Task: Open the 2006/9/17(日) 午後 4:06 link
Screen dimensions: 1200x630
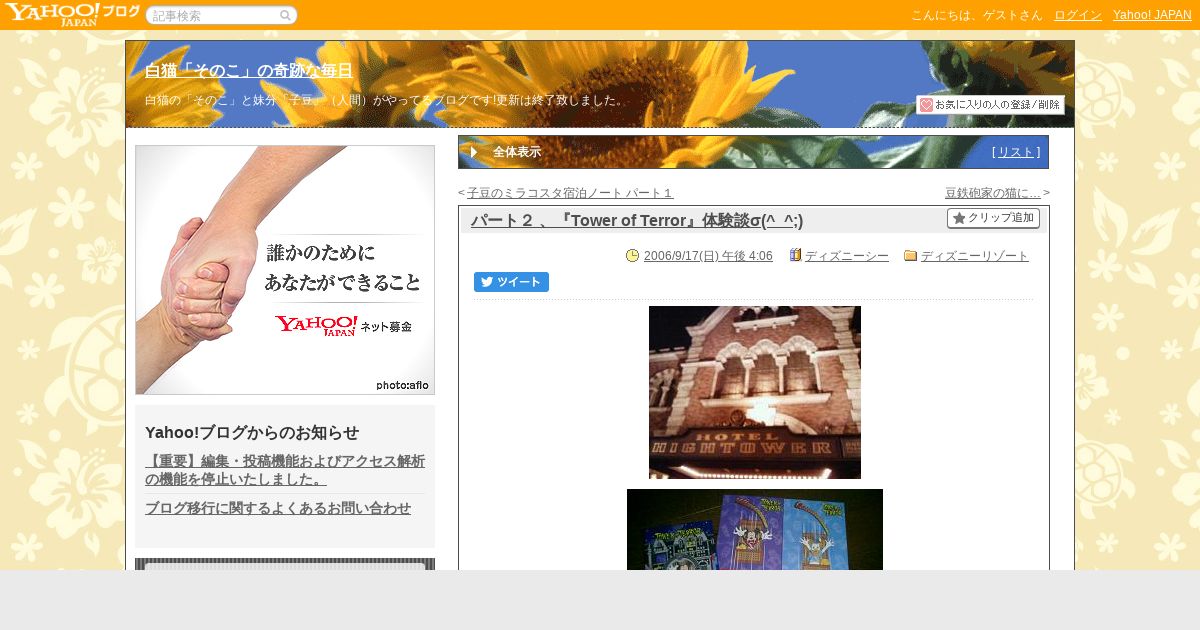Action: coord(708,256)
